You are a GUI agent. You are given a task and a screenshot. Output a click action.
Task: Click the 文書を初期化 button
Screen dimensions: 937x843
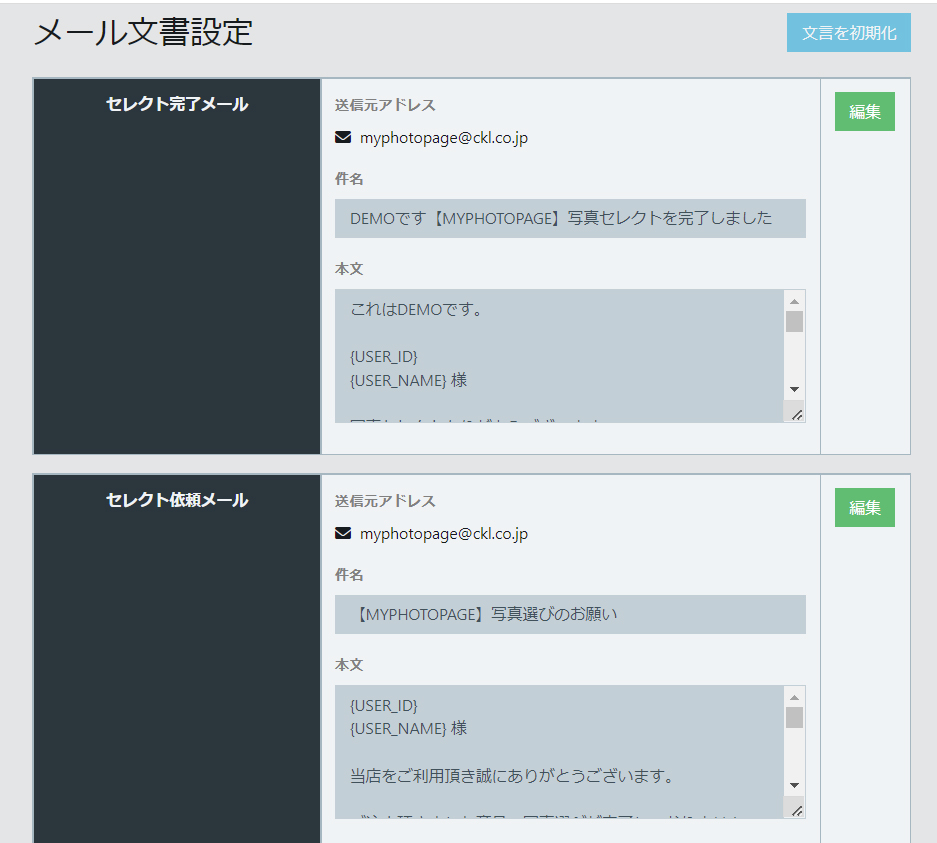pos(848,32)
